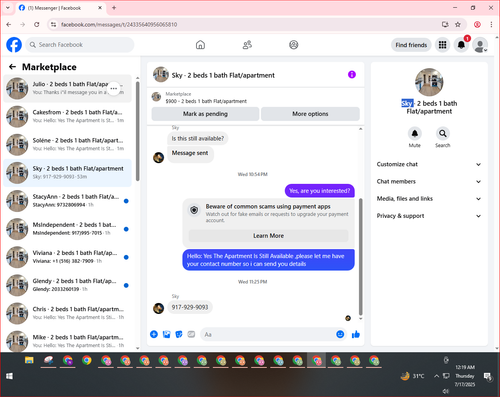The height and width of the screenshot is (397, 500).
Task: Open the emoji picker in message box
Action: 340,334
